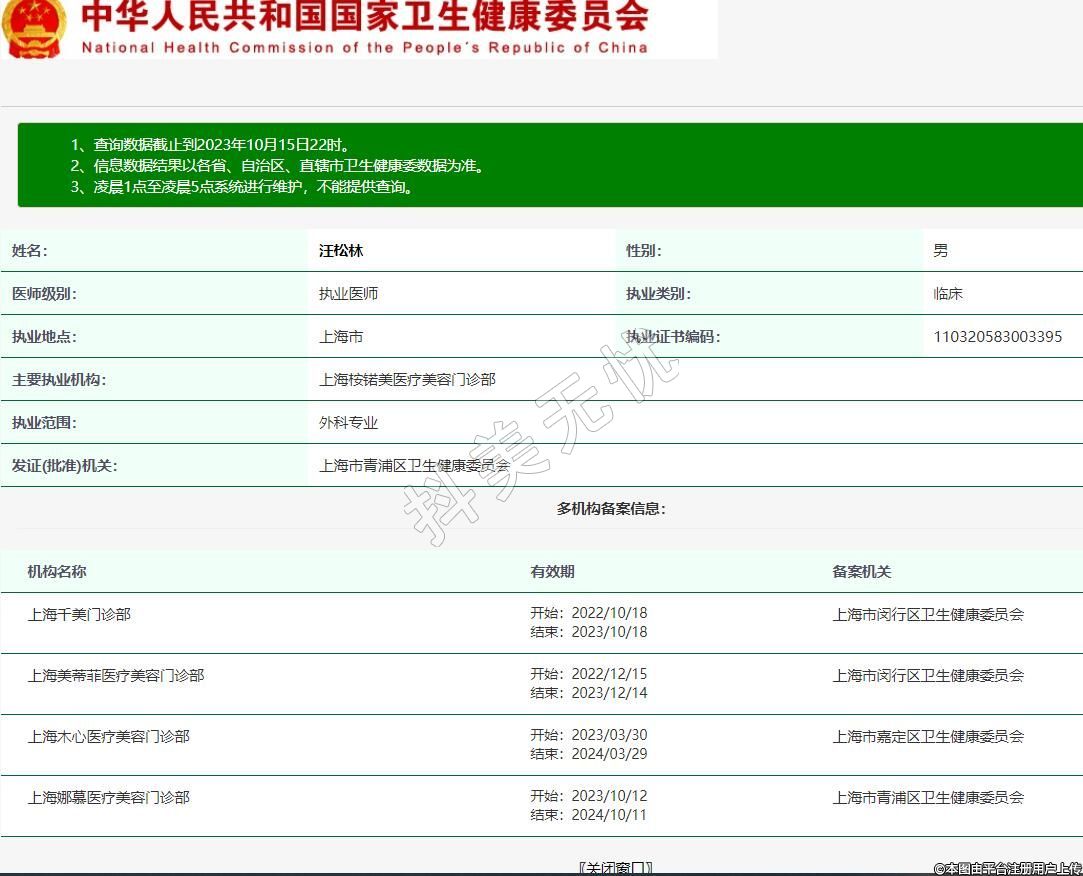
Task: Click the issuing authority 上海市青浦区卫生健康委员会 in the 发证机关 row
Action: (x=414, y=466)
